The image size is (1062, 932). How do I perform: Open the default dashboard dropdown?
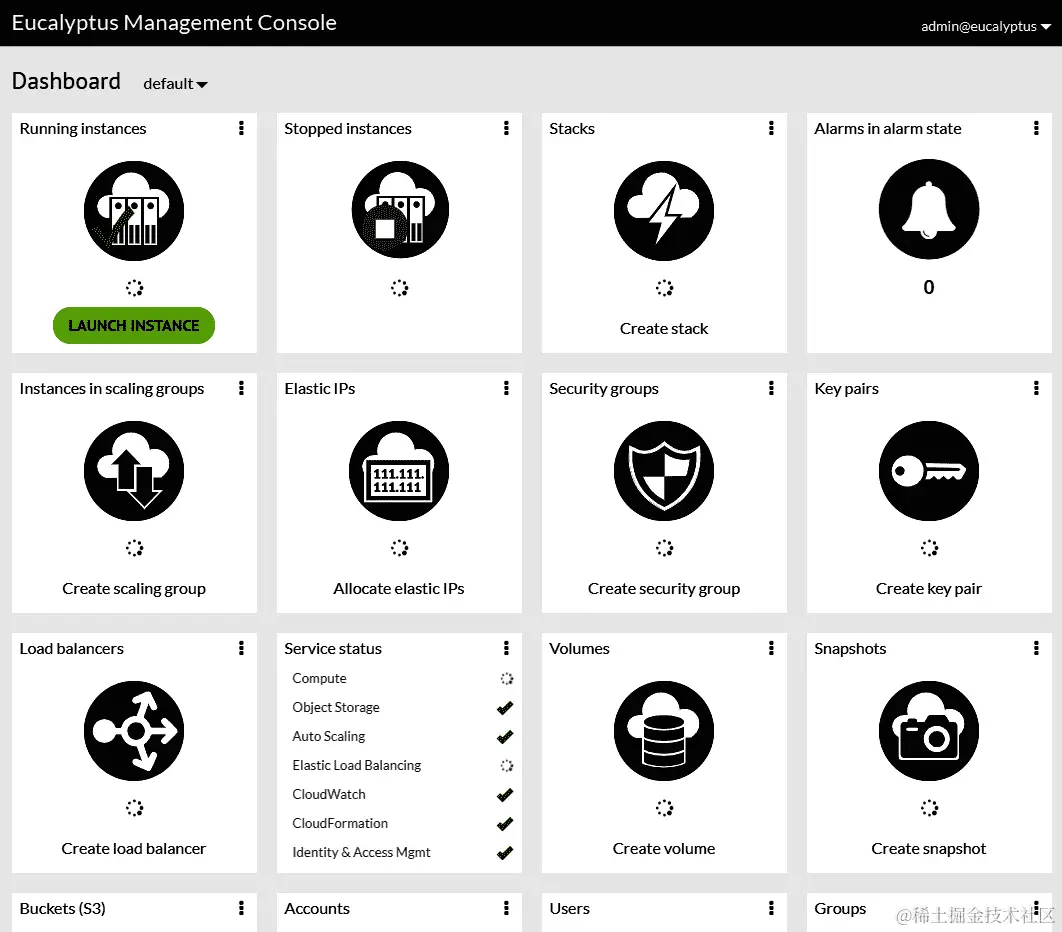click(175, 84)
